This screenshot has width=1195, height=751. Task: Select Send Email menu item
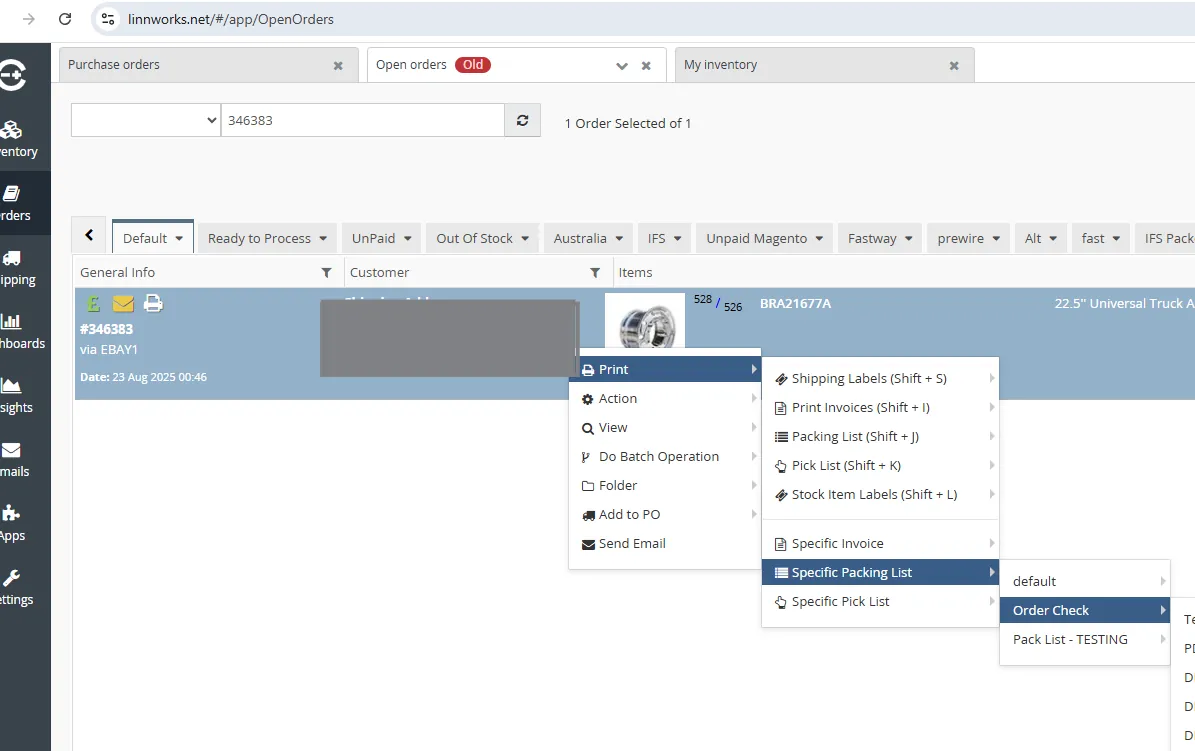[665, 544]
